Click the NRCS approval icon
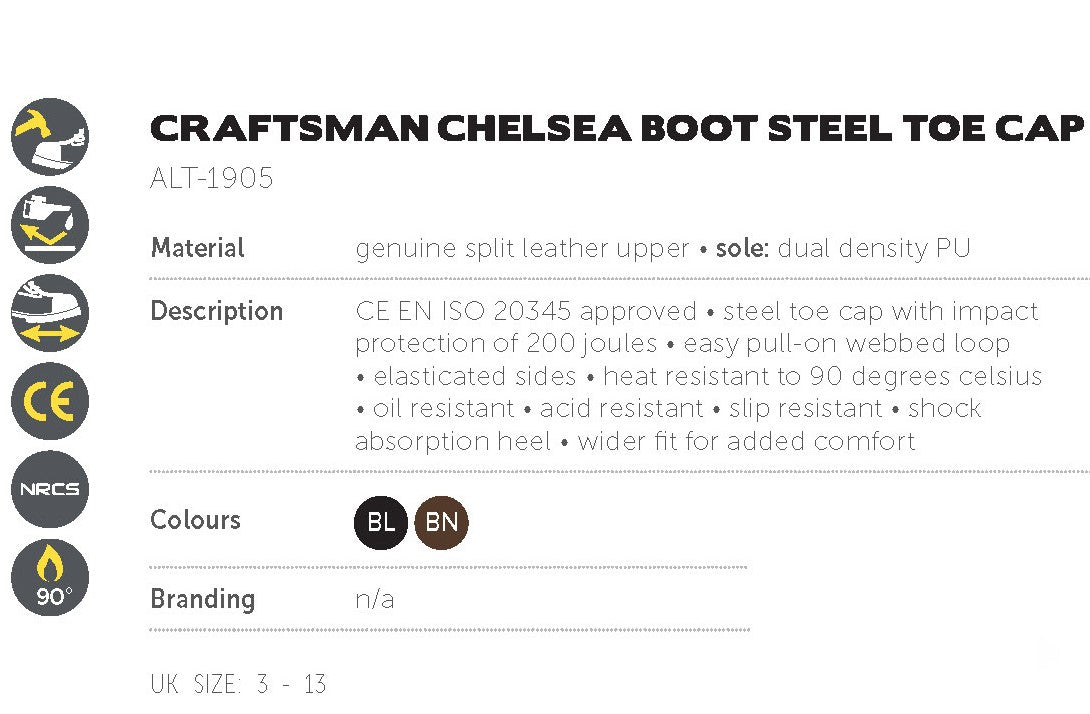Image resolution: width=1090 pixels, height=714 pixels. [x=49, y=489]
